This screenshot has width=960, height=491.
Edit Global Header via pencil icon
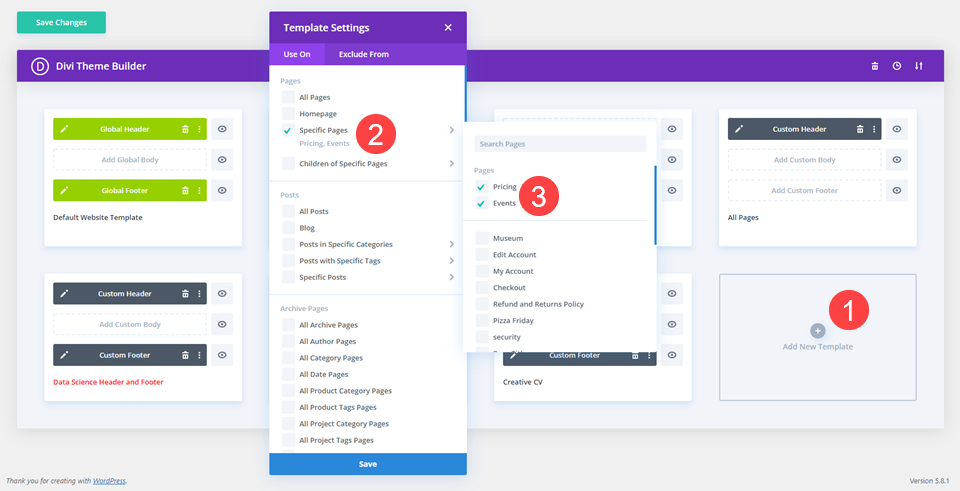click(64, 129)
